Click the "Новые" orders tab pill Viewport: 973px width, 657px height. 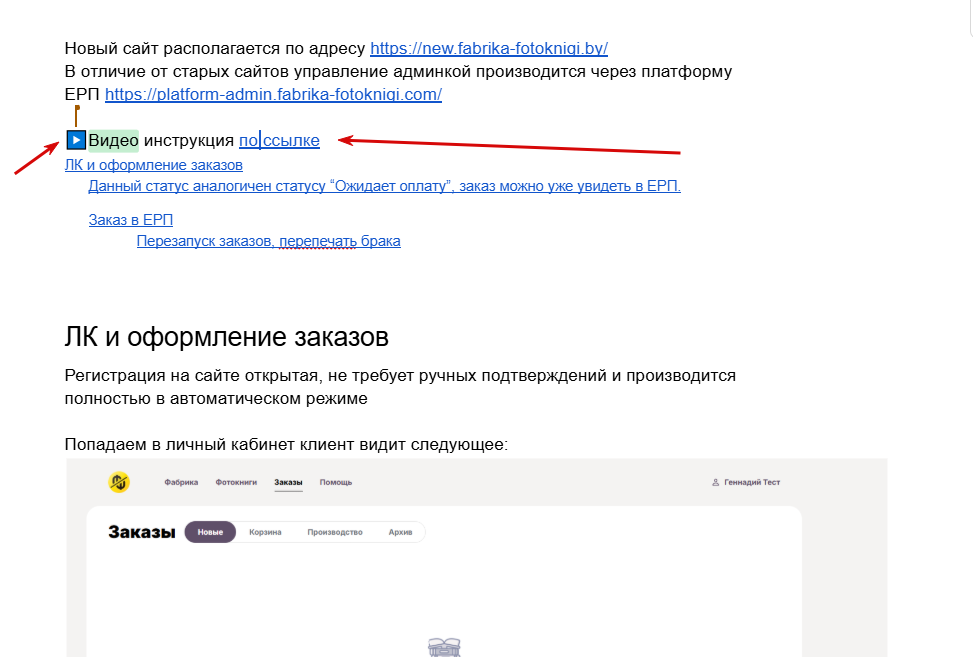pos(210,532)
